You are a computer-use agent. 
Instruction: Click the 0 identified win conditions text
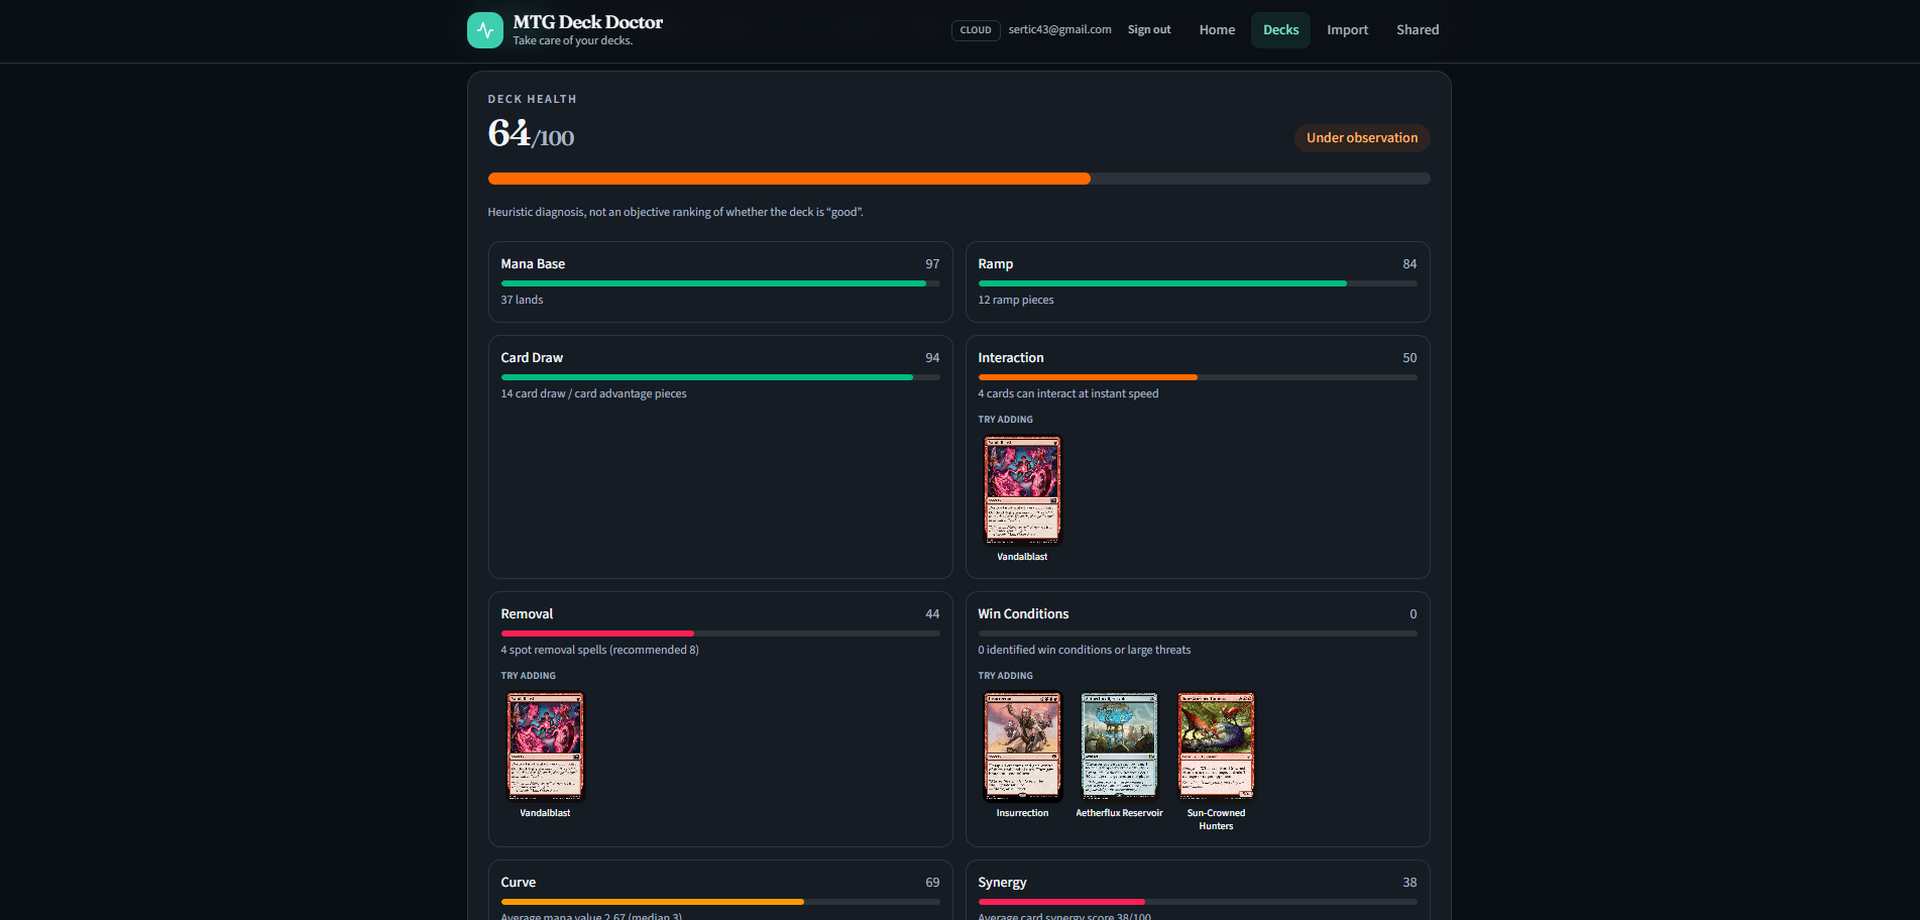pos(1084,650)
